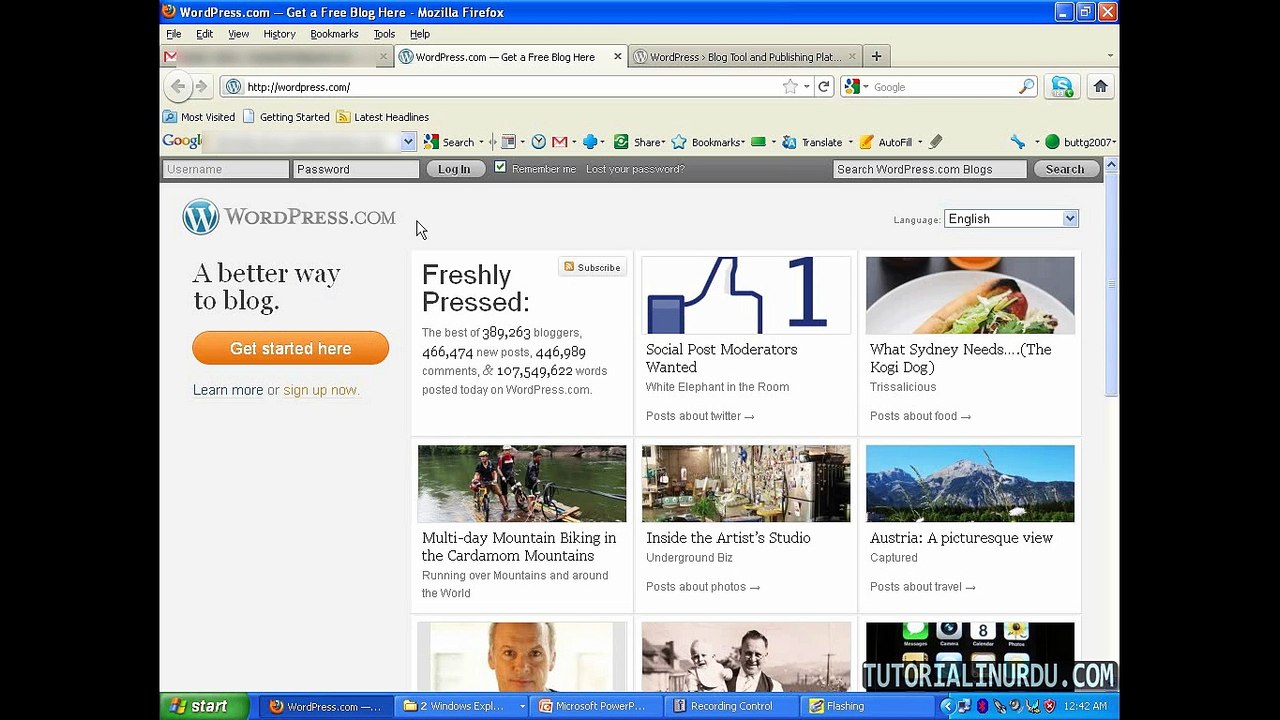Image resolution: width=1280 pixels, height=720 pixels.
Task: Close the WordPress Blog Tool tab
Action: pos(852,57)
